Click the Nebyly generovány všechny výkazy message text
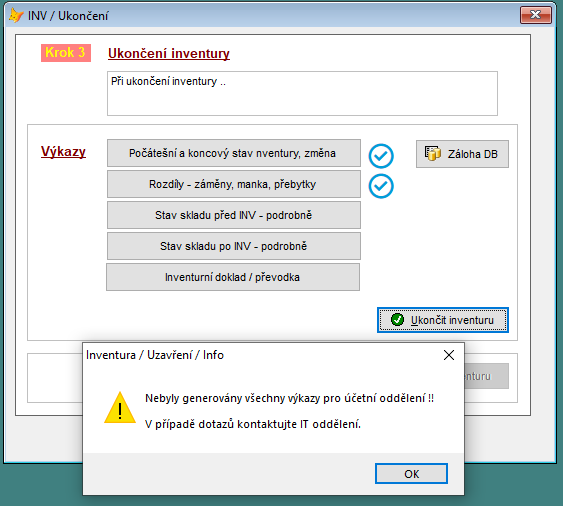563x506 pixels. pyautogui.click(x=289, y=398)
